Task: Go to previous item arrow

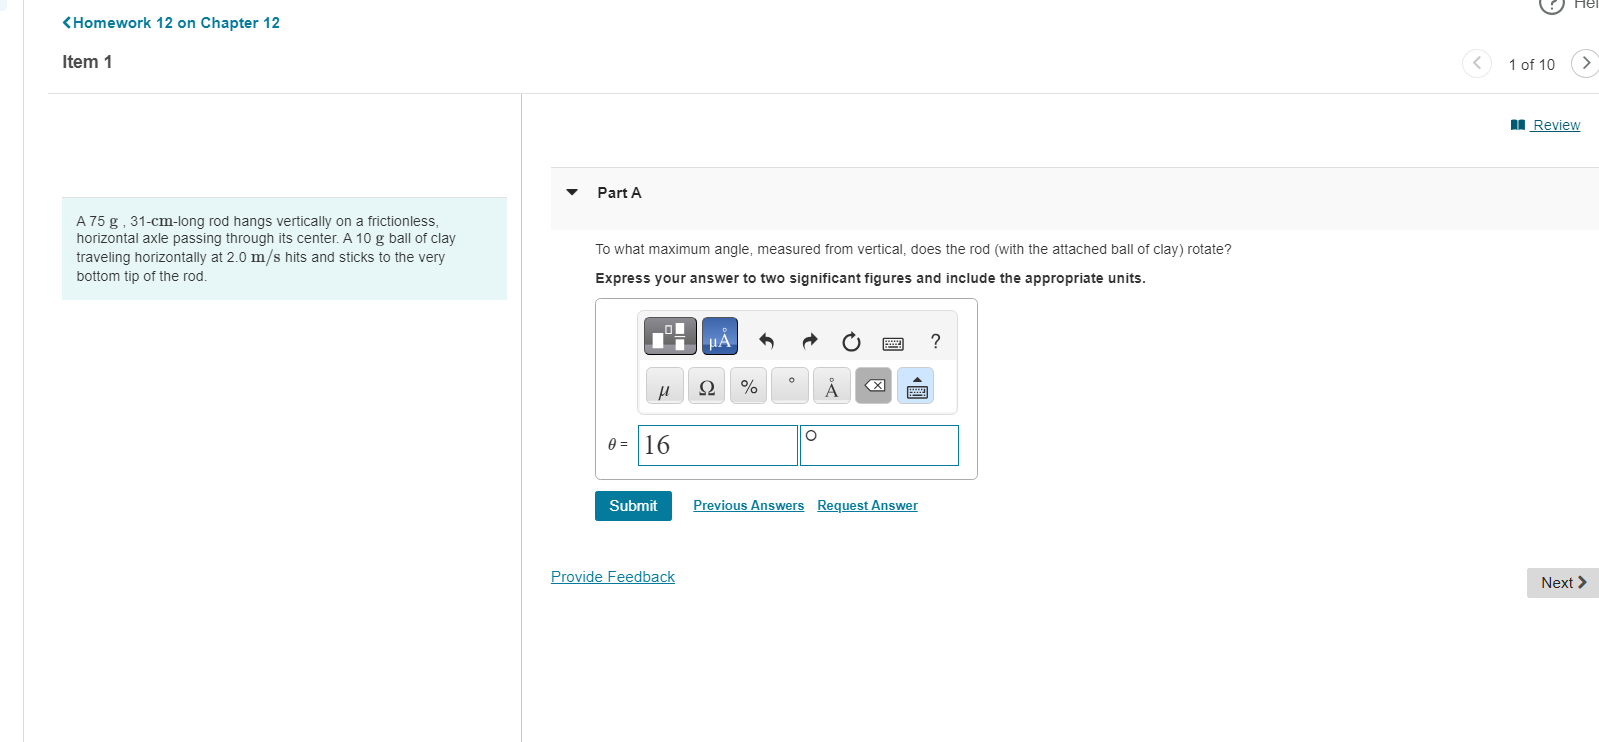Action: pyautogui.click(x=1477, y=63)
